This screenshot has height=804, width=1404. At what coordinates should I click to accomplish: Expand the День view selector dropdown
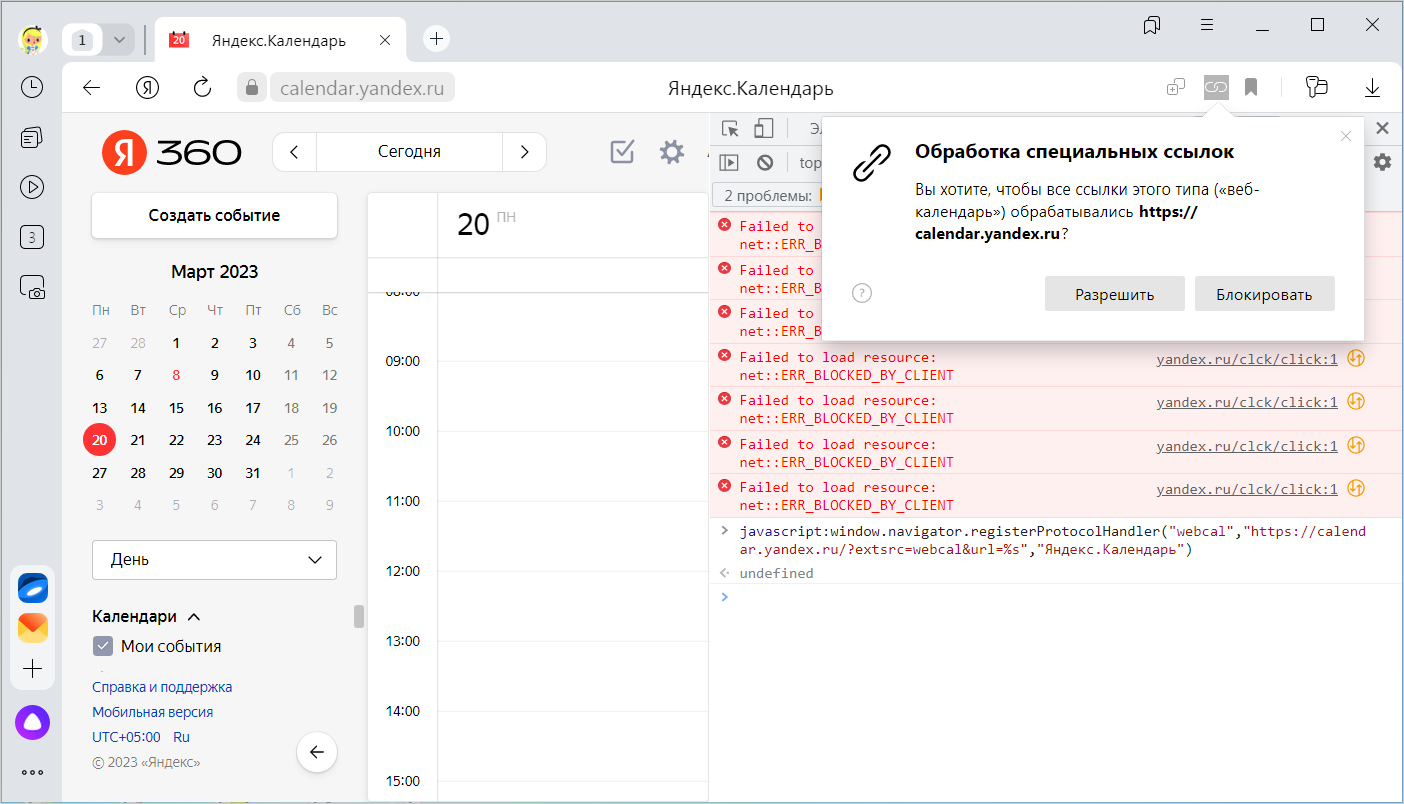214,560
